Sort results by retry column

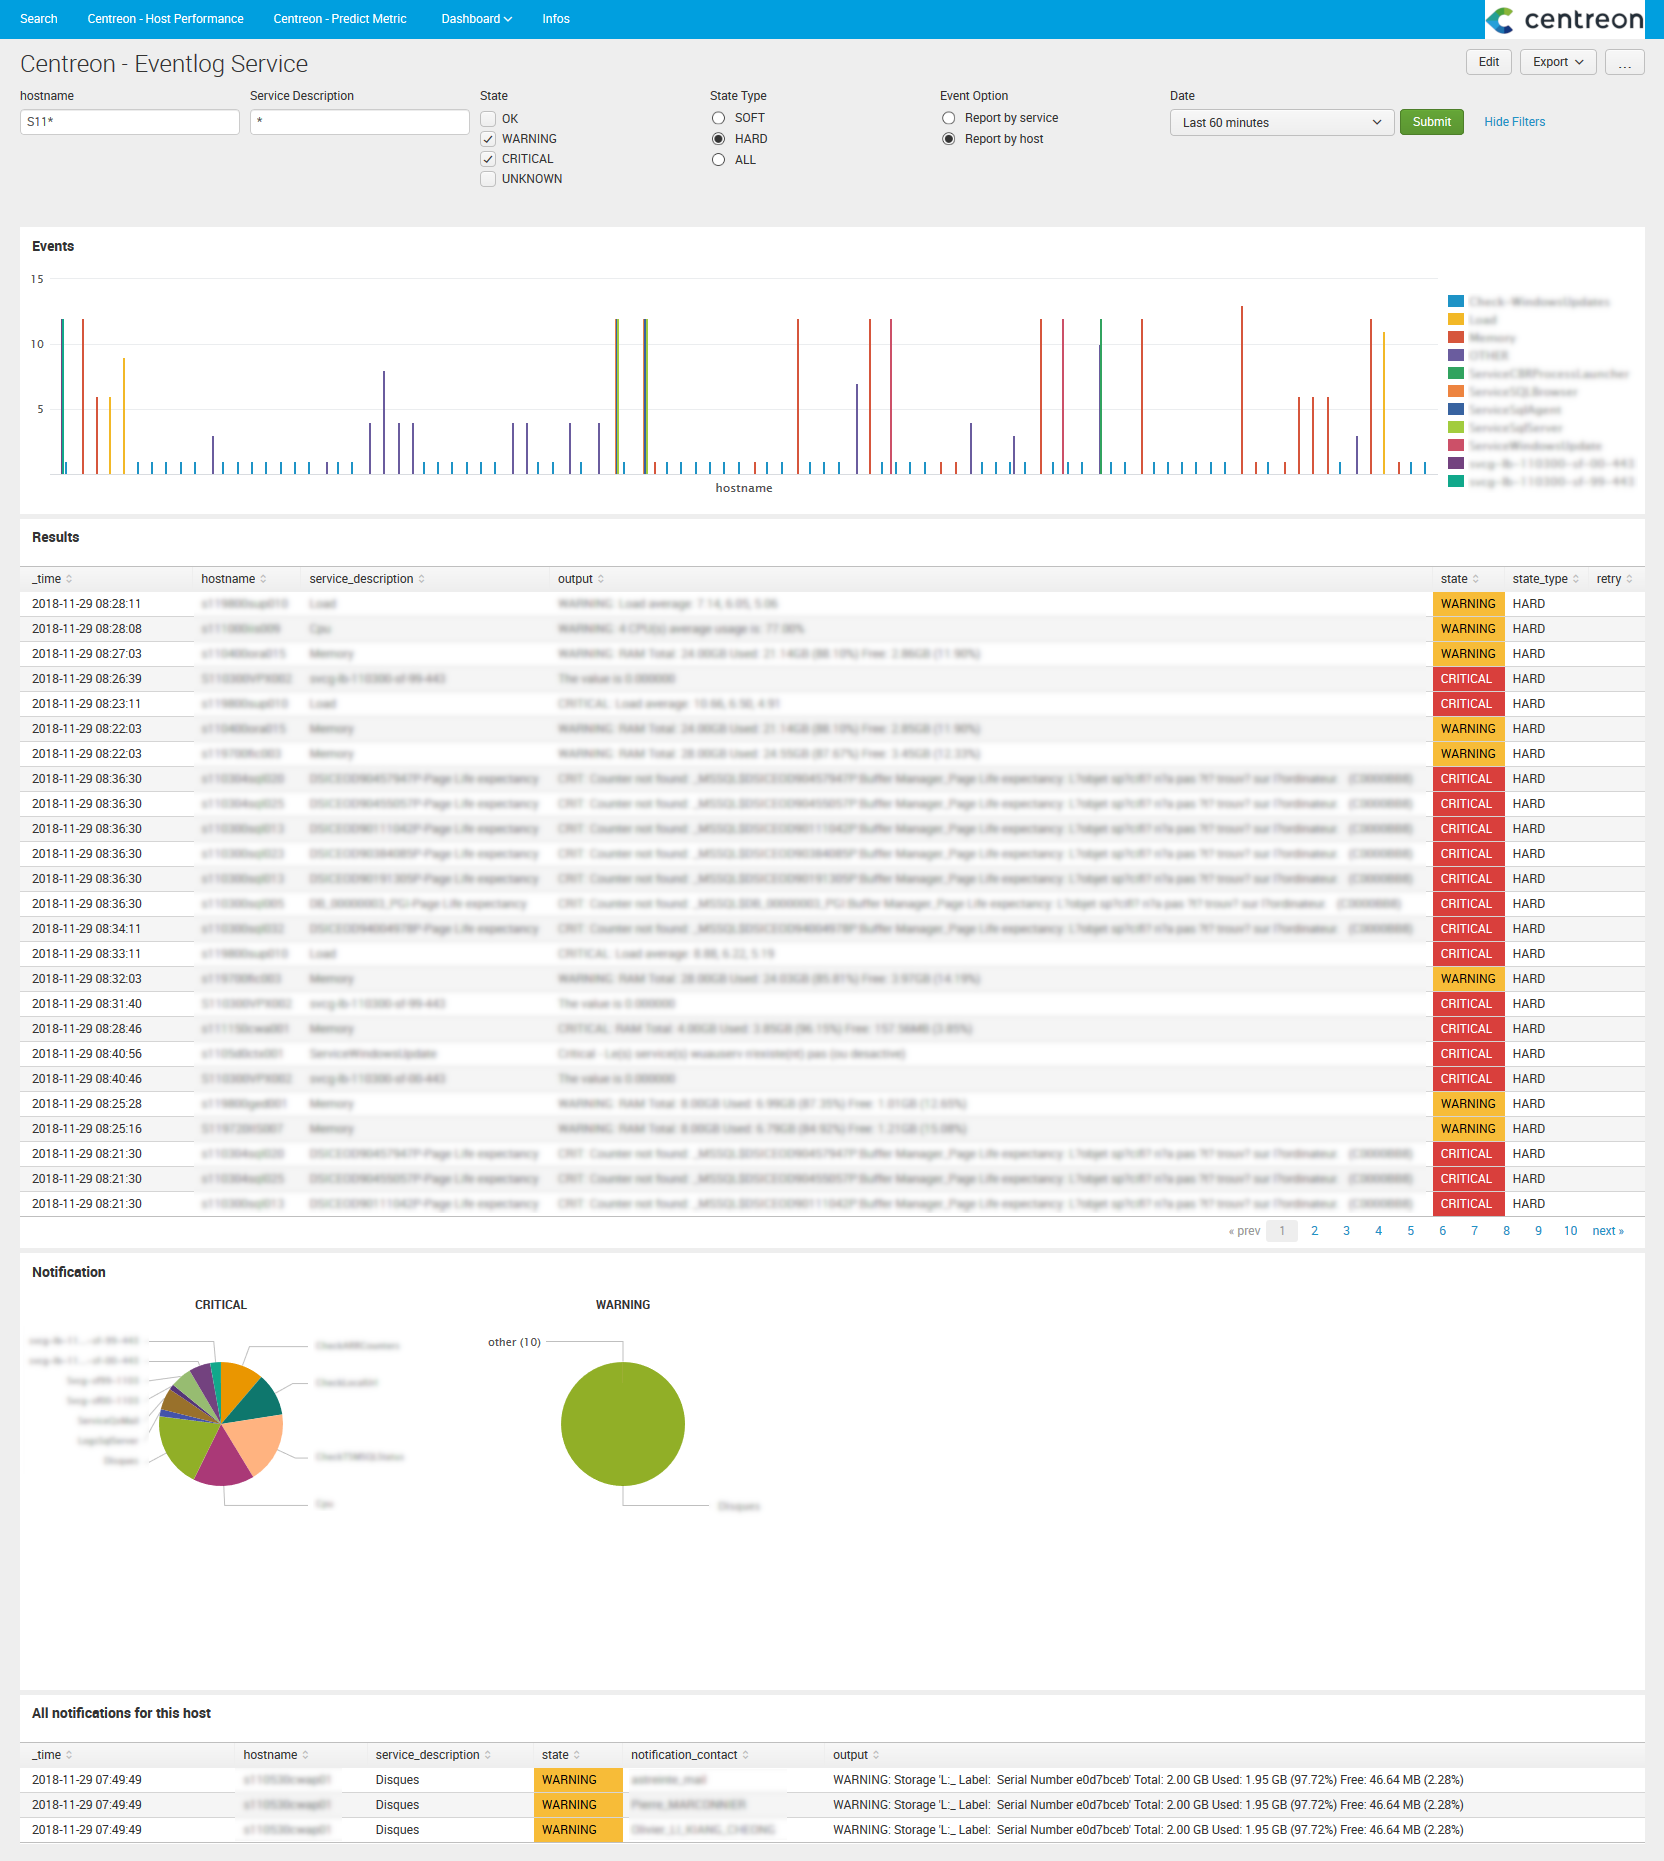(x=1614, y=579)
